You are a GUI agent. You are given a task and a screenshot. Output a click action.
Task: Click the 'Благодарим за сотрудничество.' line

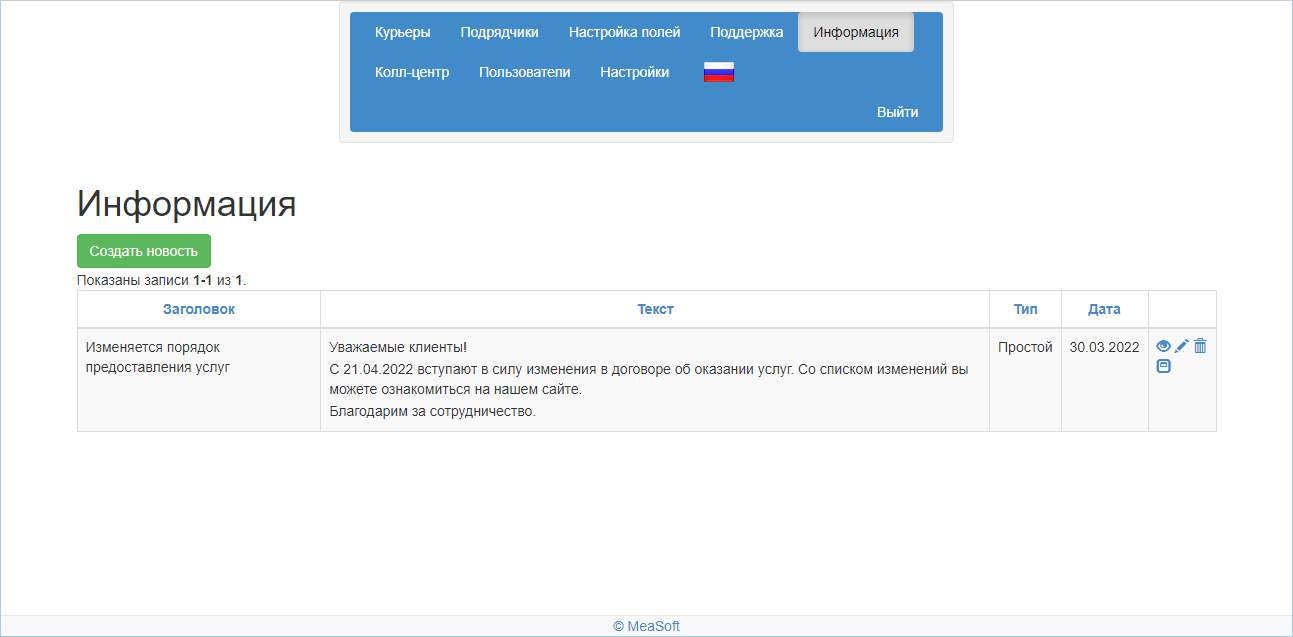432,411
